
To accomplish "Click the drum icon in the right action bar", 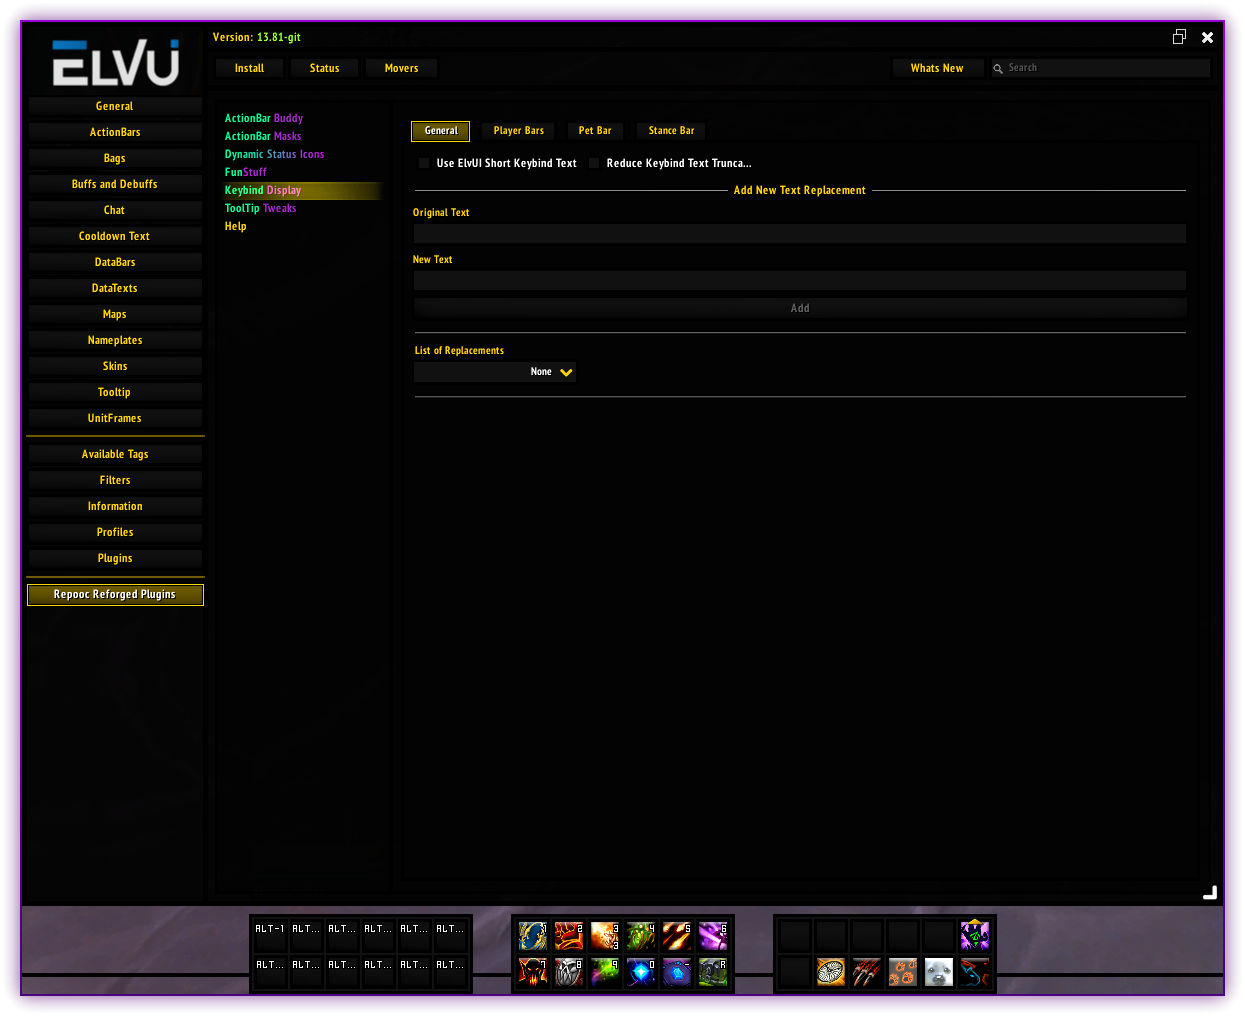I will (x=831, y=972).
